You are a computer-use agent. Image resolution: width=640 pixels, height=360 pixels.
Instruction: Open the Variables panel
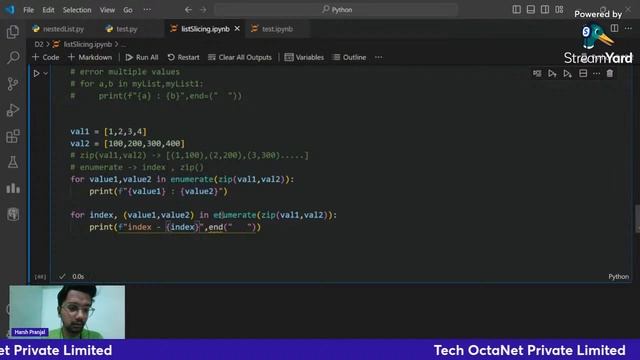click(304, 58)
